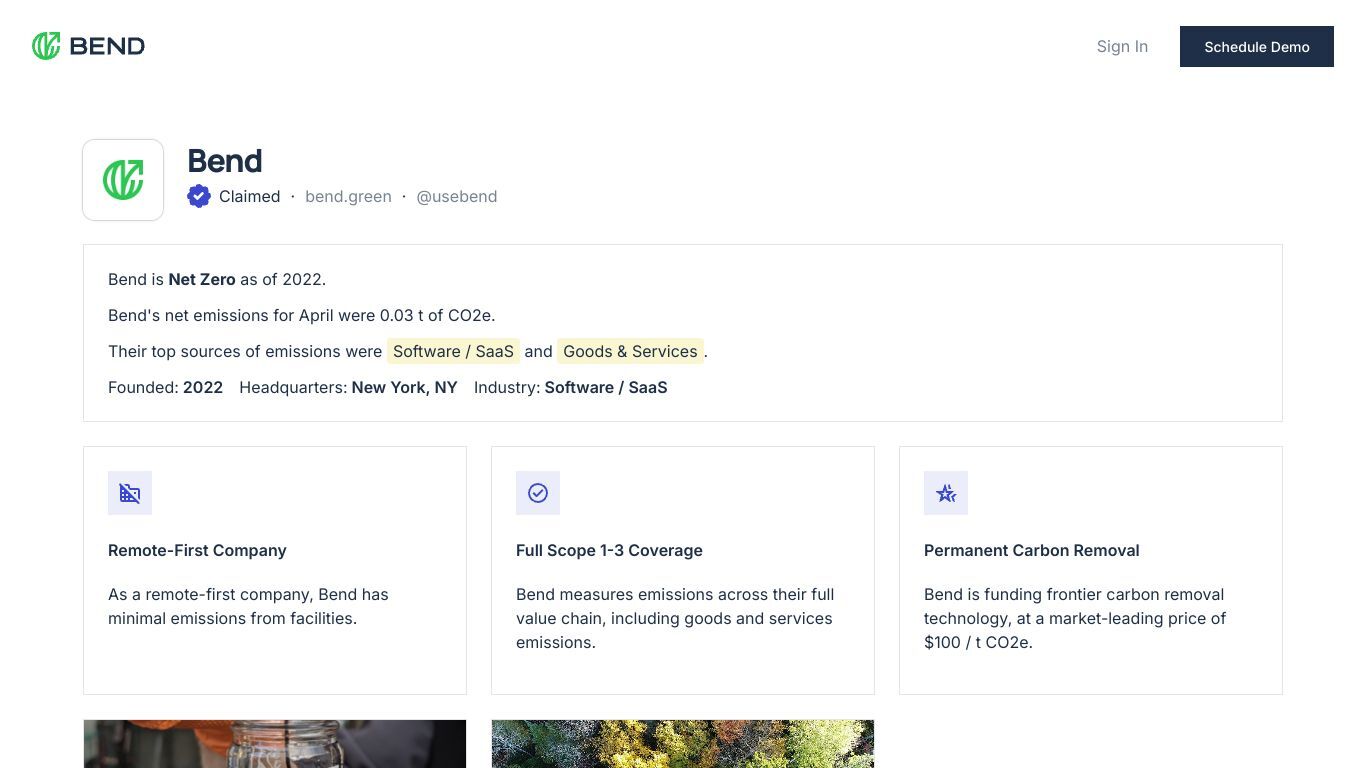Click the Bend company name heading

[225, 161]
